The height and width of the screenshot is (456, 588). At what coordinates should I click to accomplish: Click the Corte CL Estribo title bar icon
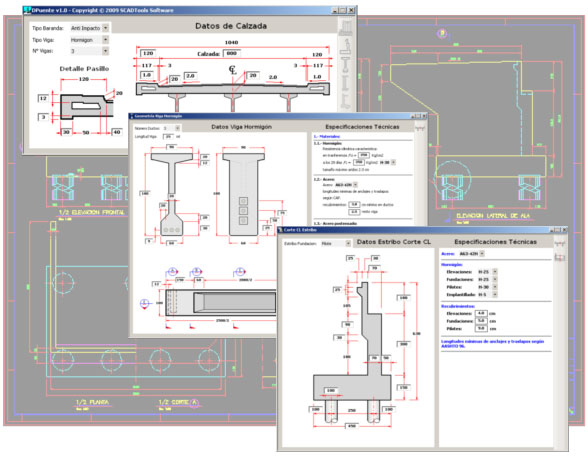click(x=280, y=230)
